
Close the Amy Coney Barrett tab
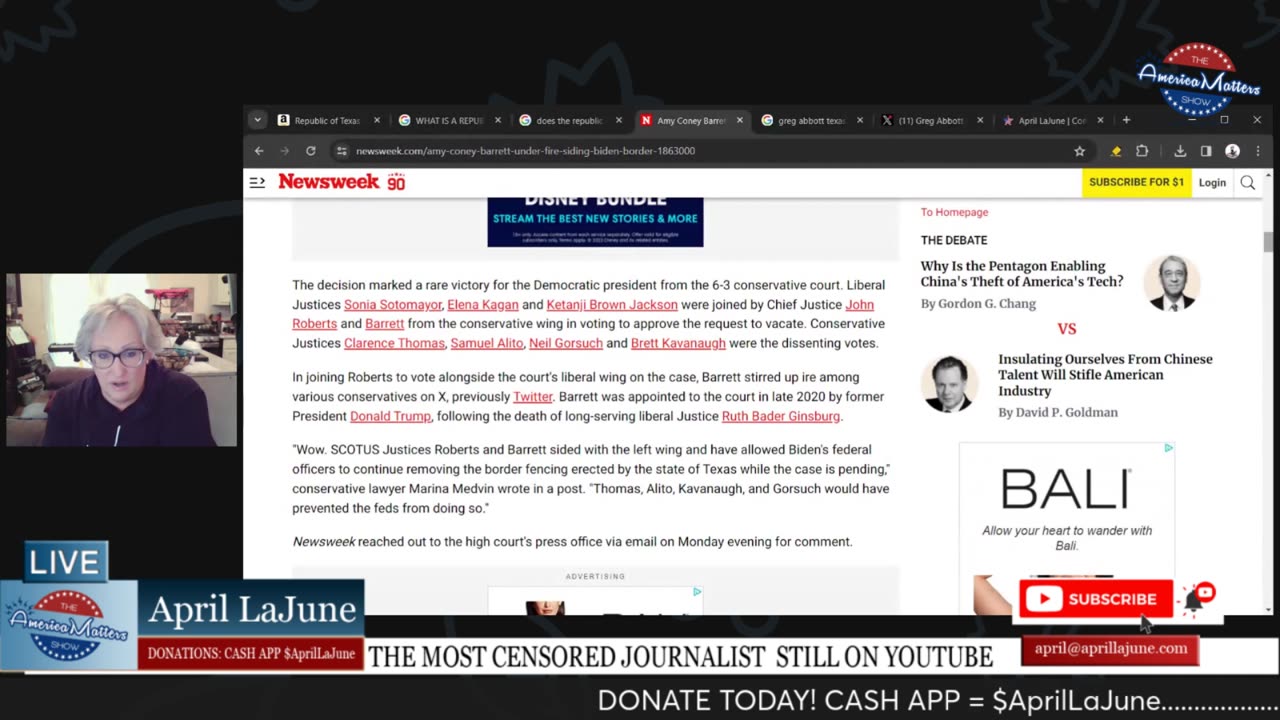740,120
